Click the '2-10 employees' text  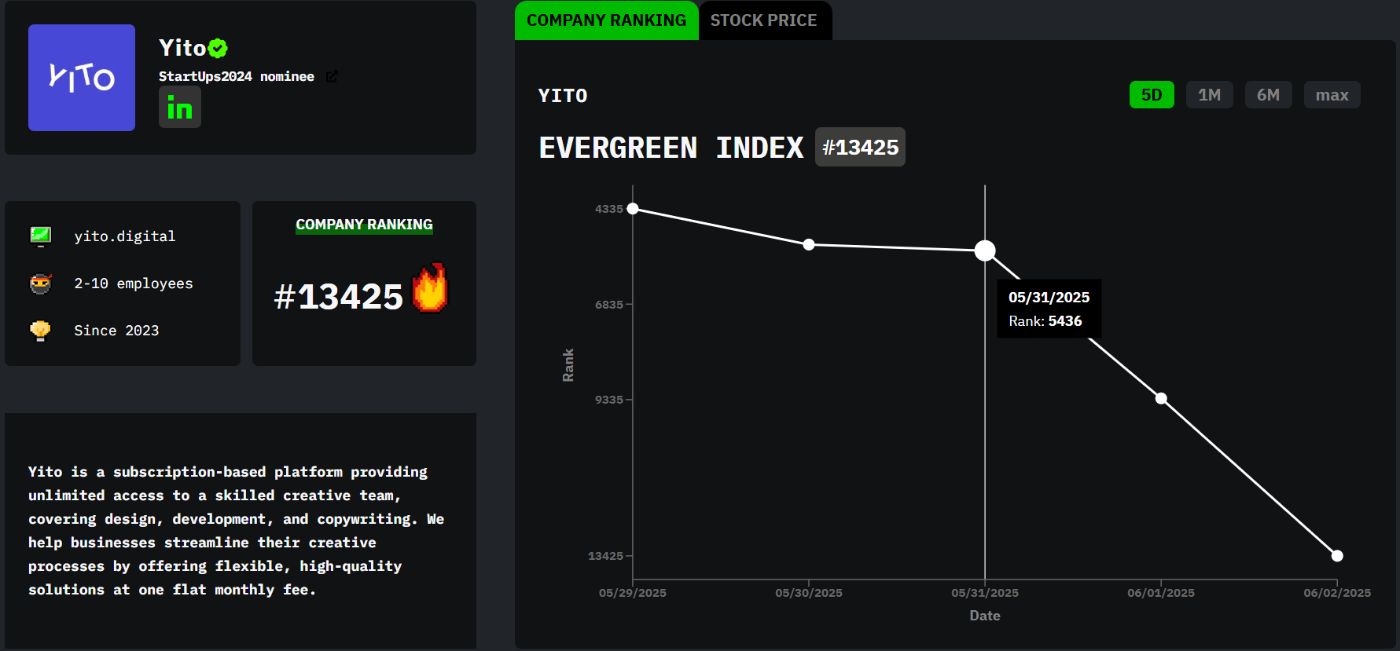pos(133,283)
